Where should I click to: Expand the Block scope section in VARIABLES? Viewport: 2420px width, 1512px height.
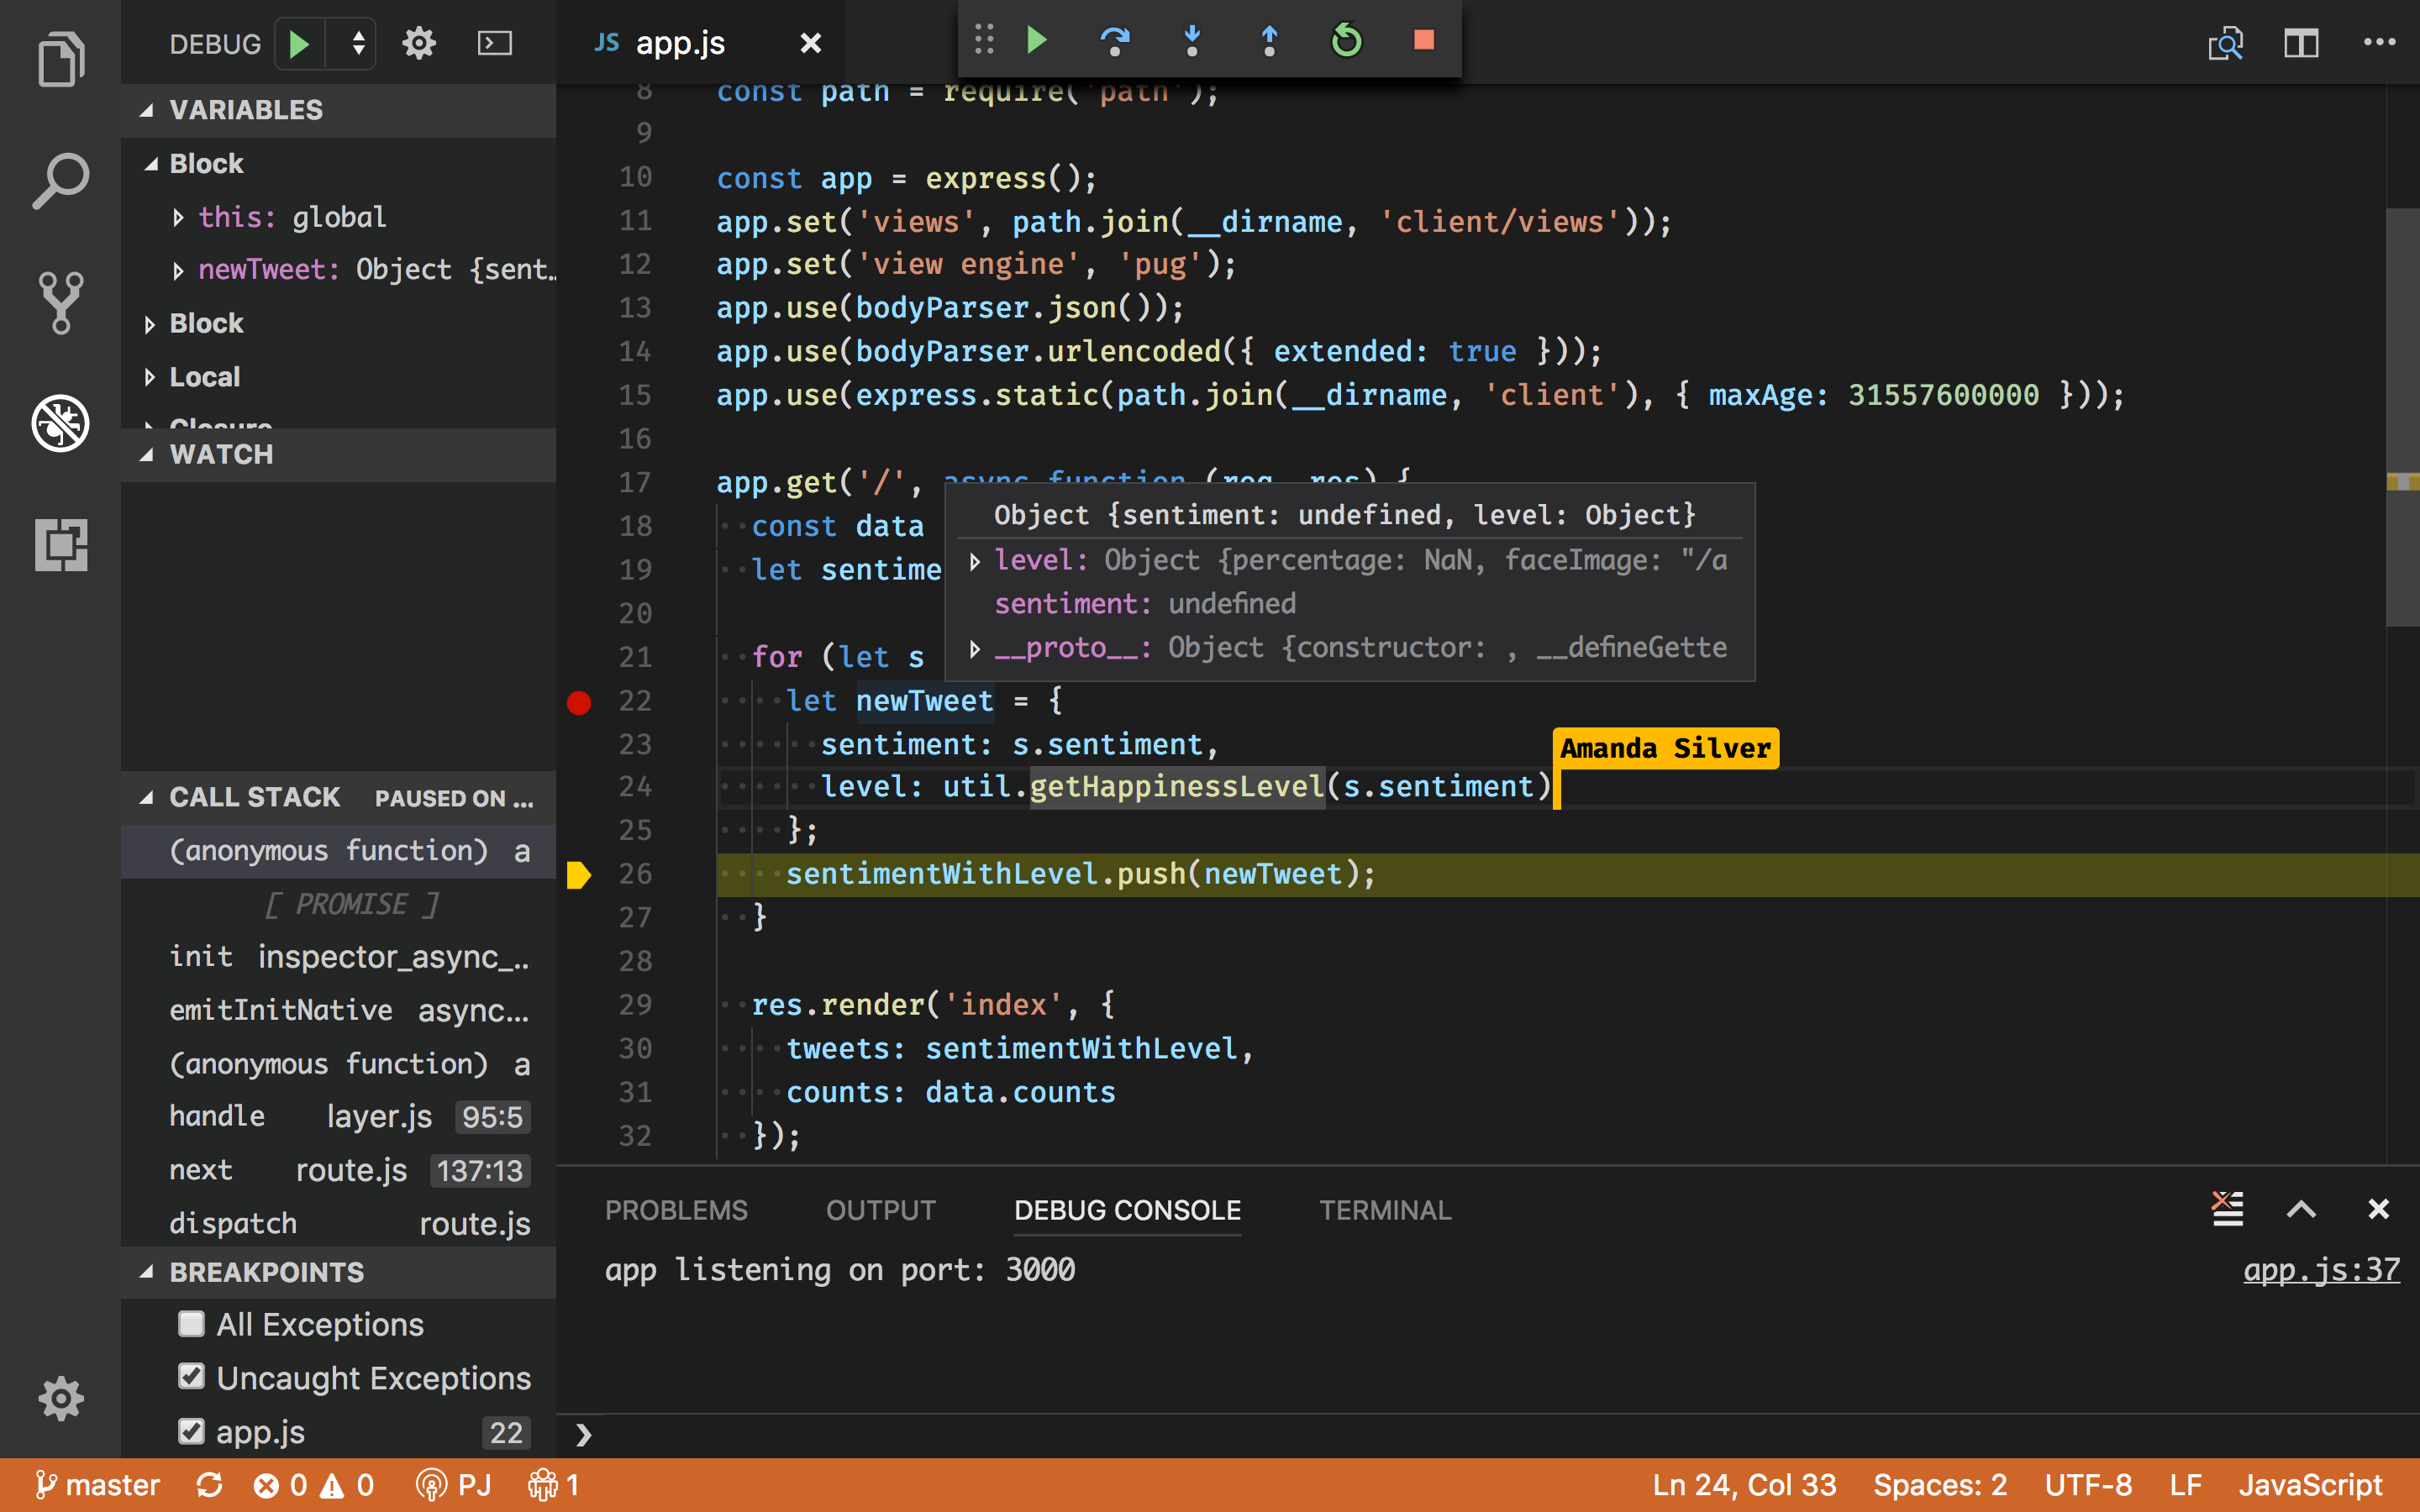coord(206,323)
